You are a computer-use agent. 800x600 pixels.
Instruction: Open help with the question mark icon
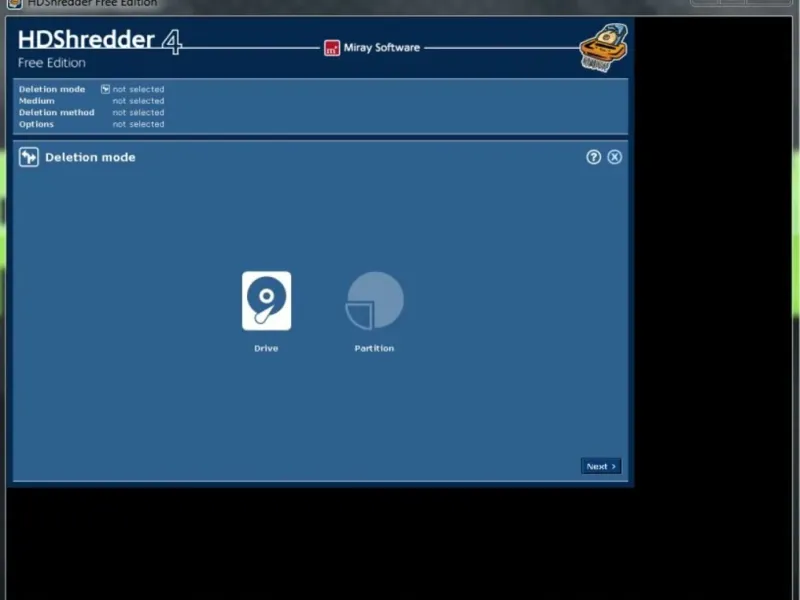[x=593, y=157]
